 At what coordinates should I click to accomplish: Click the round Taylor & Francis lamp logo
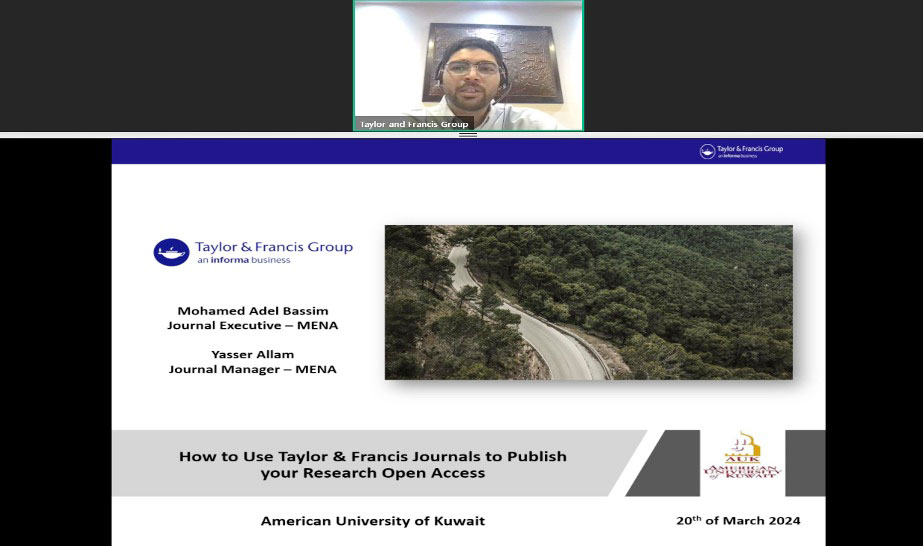pyautogui.click(x=171, y=252)
